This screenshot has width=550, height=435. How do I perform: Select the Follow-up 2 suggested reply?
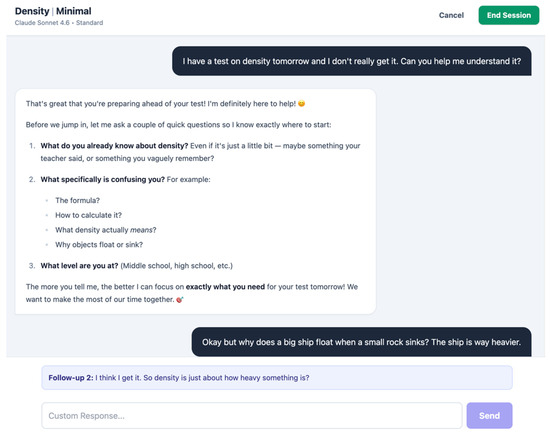click(277, 377)
